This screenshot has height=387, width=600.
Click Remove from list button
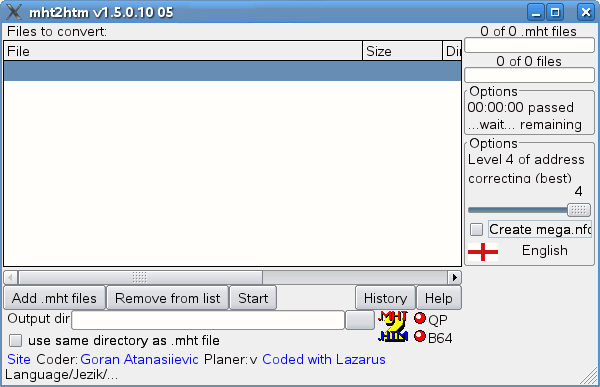tap(168, 298)
